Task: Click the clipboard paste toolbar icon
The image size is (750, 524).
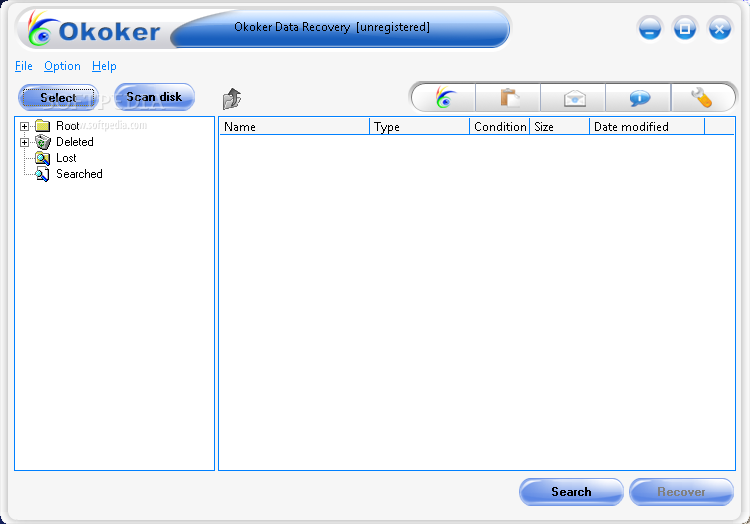Action: pyautogui.click(x=509, y=98)
